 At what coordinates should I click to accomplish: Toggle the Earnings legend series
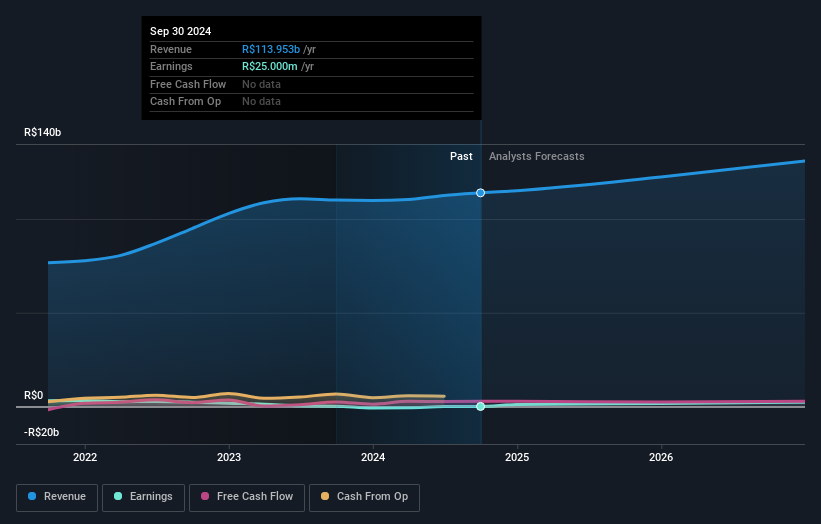click(x=143, y=497)
